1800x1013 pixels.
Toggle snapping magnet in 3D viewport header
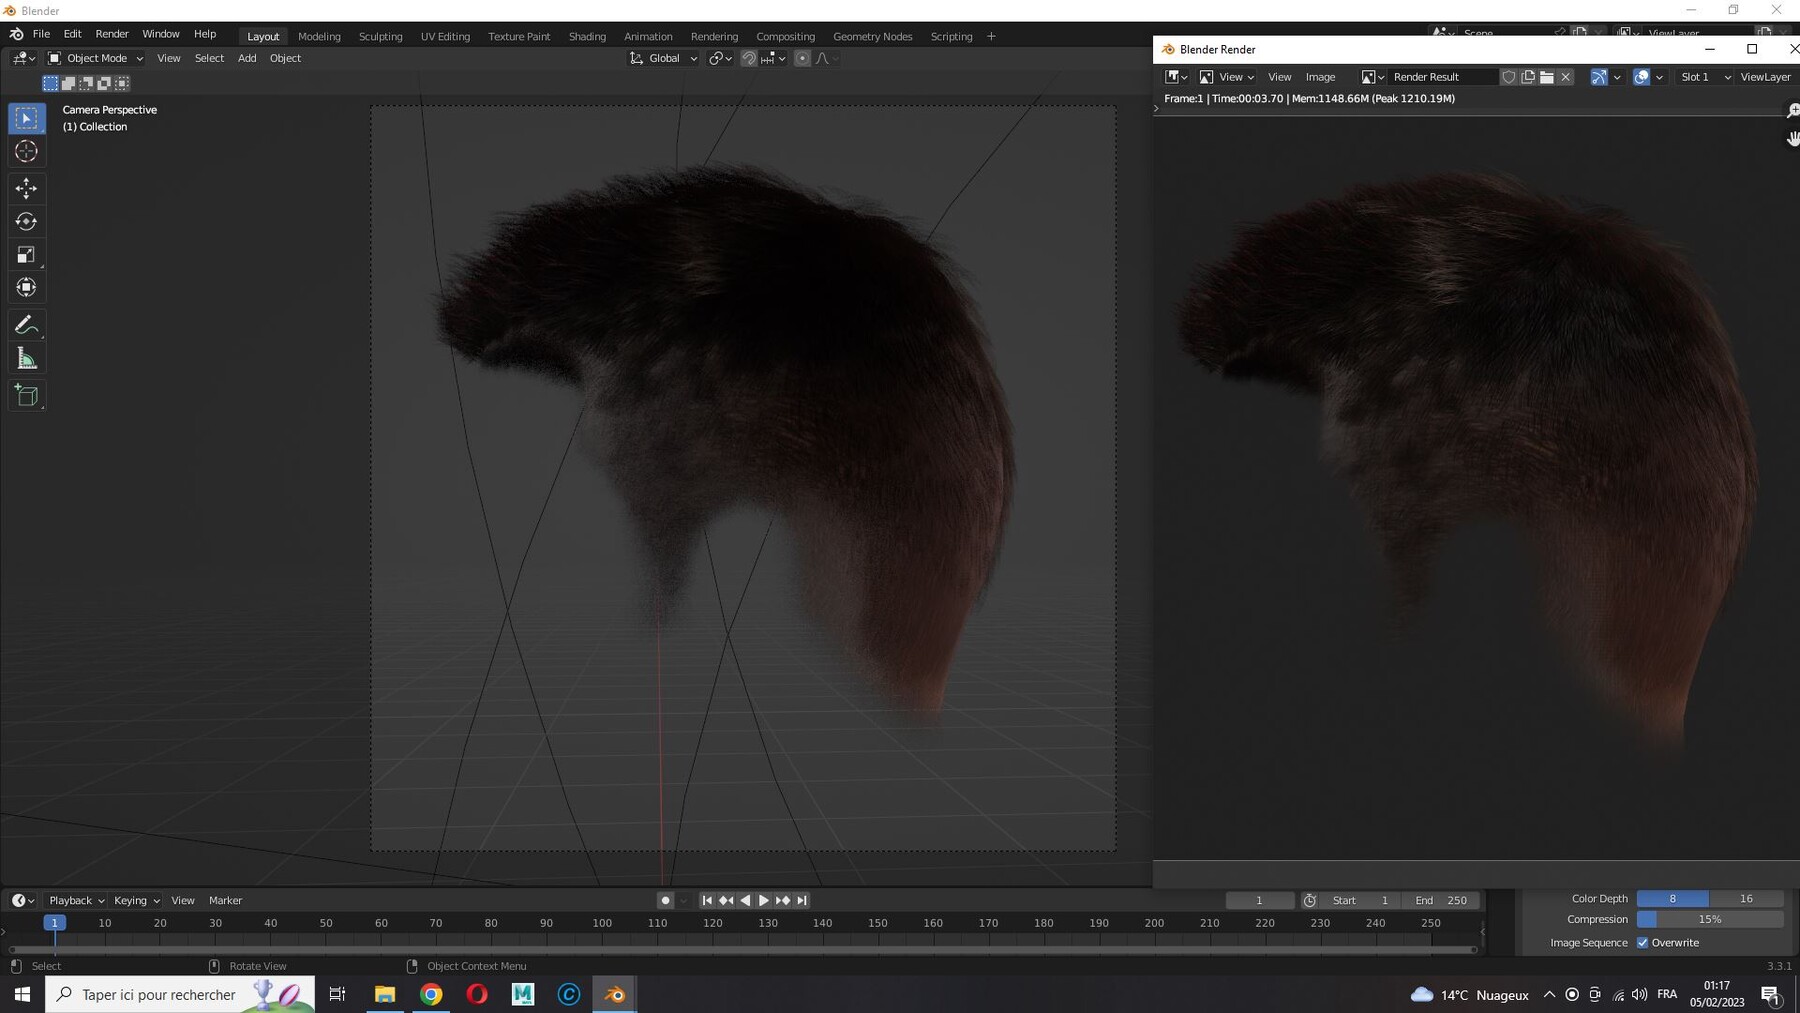tap(749, 59)
